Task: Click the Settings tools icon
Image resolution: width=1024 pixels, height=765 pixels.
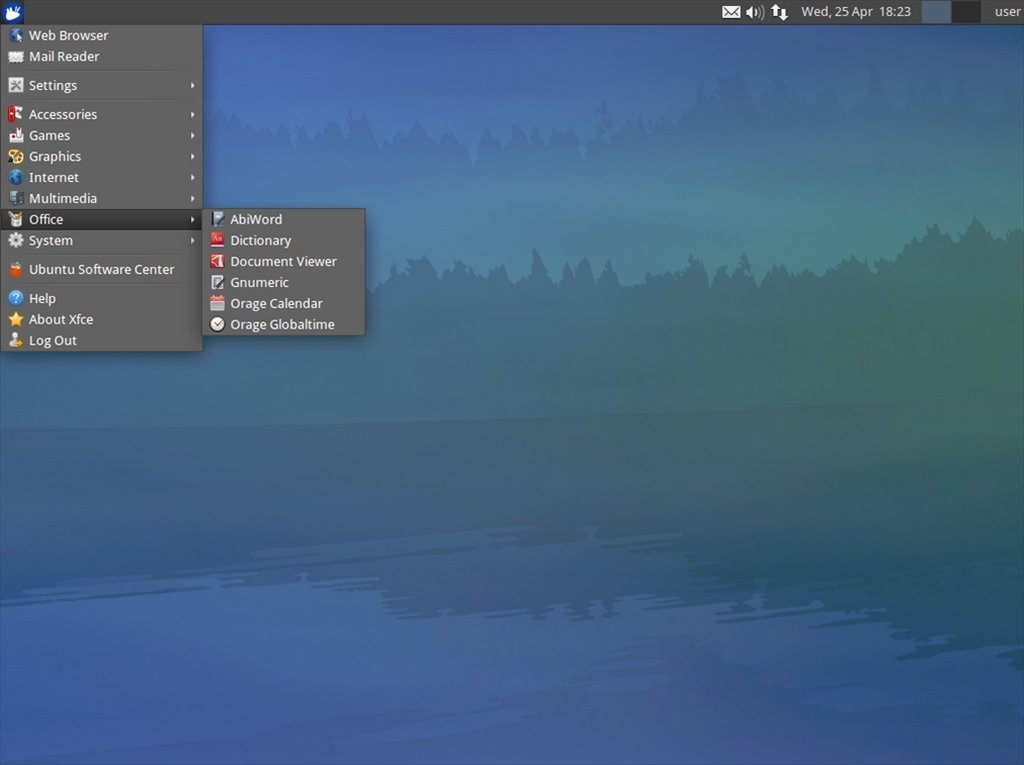Action: [16, 86]
